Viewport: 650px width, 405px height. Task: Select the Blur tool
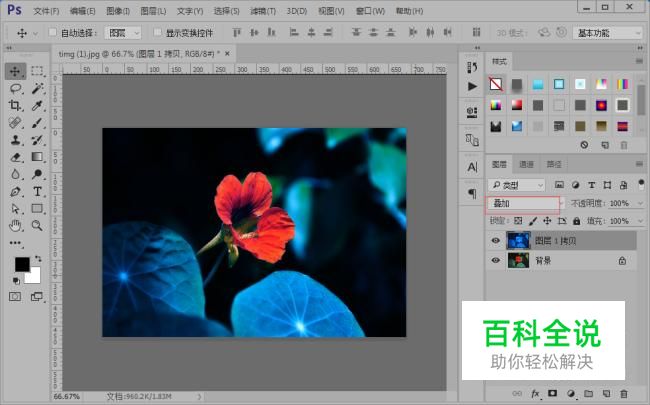15,174
